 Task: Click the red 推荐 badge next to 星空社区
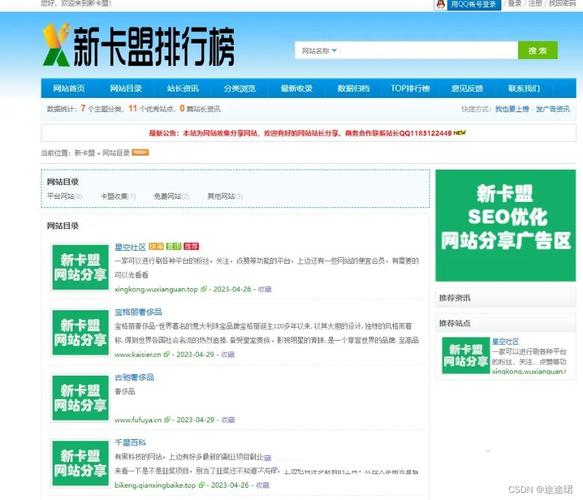tap(191, 246)
